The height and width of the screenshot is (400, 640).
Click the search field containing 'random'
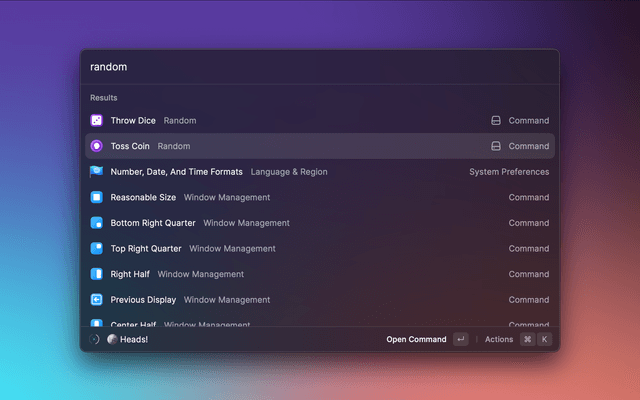pos(320,67)
